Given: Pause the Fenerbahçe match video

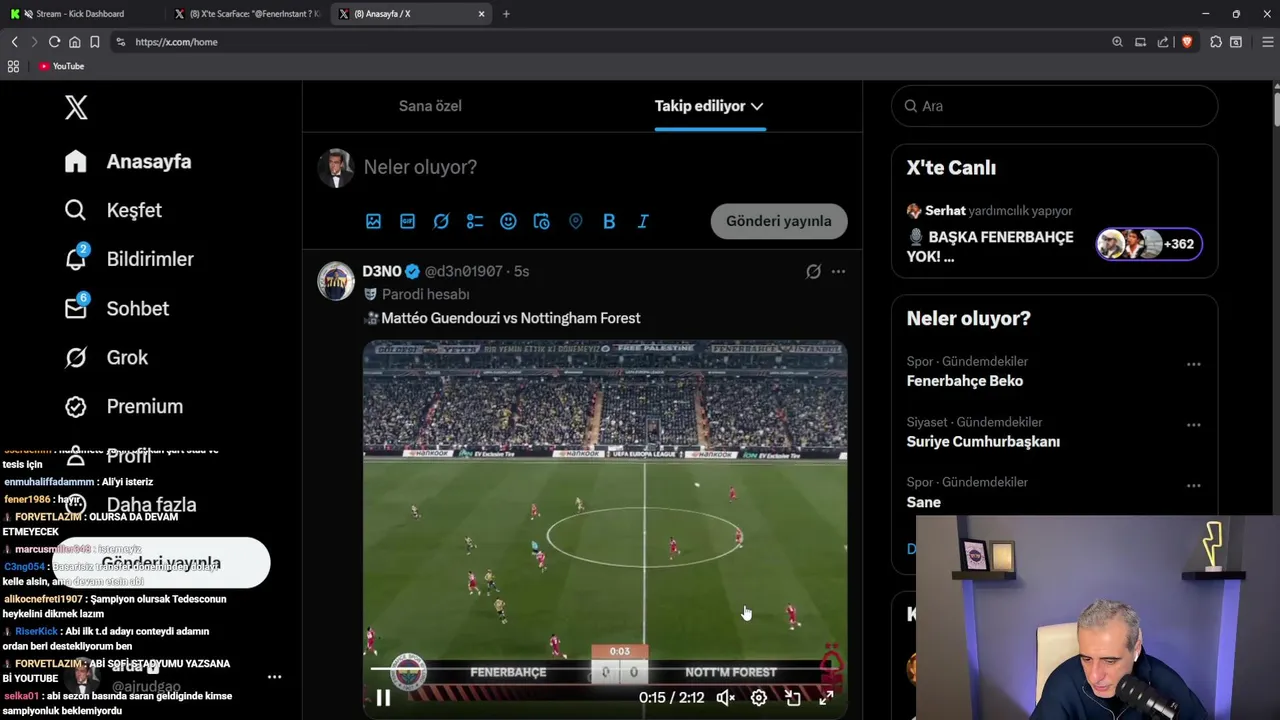Looking at the screenshot, I should point(383,698).
